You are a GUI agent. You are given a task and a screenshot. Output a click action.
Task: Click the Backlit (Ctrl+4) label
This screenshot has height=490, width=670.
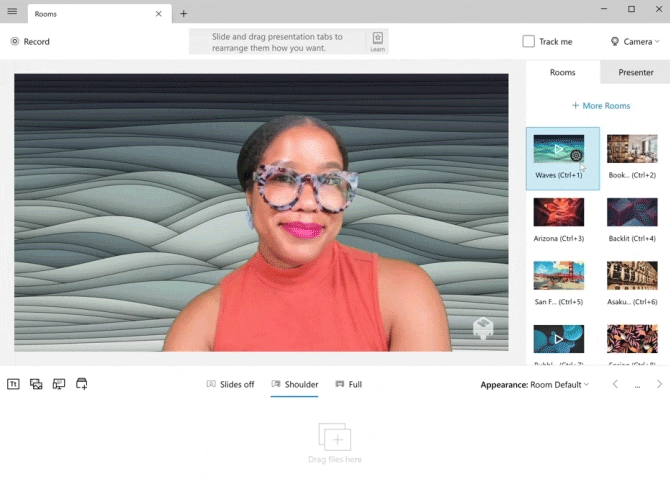click(x=632, y=238)
